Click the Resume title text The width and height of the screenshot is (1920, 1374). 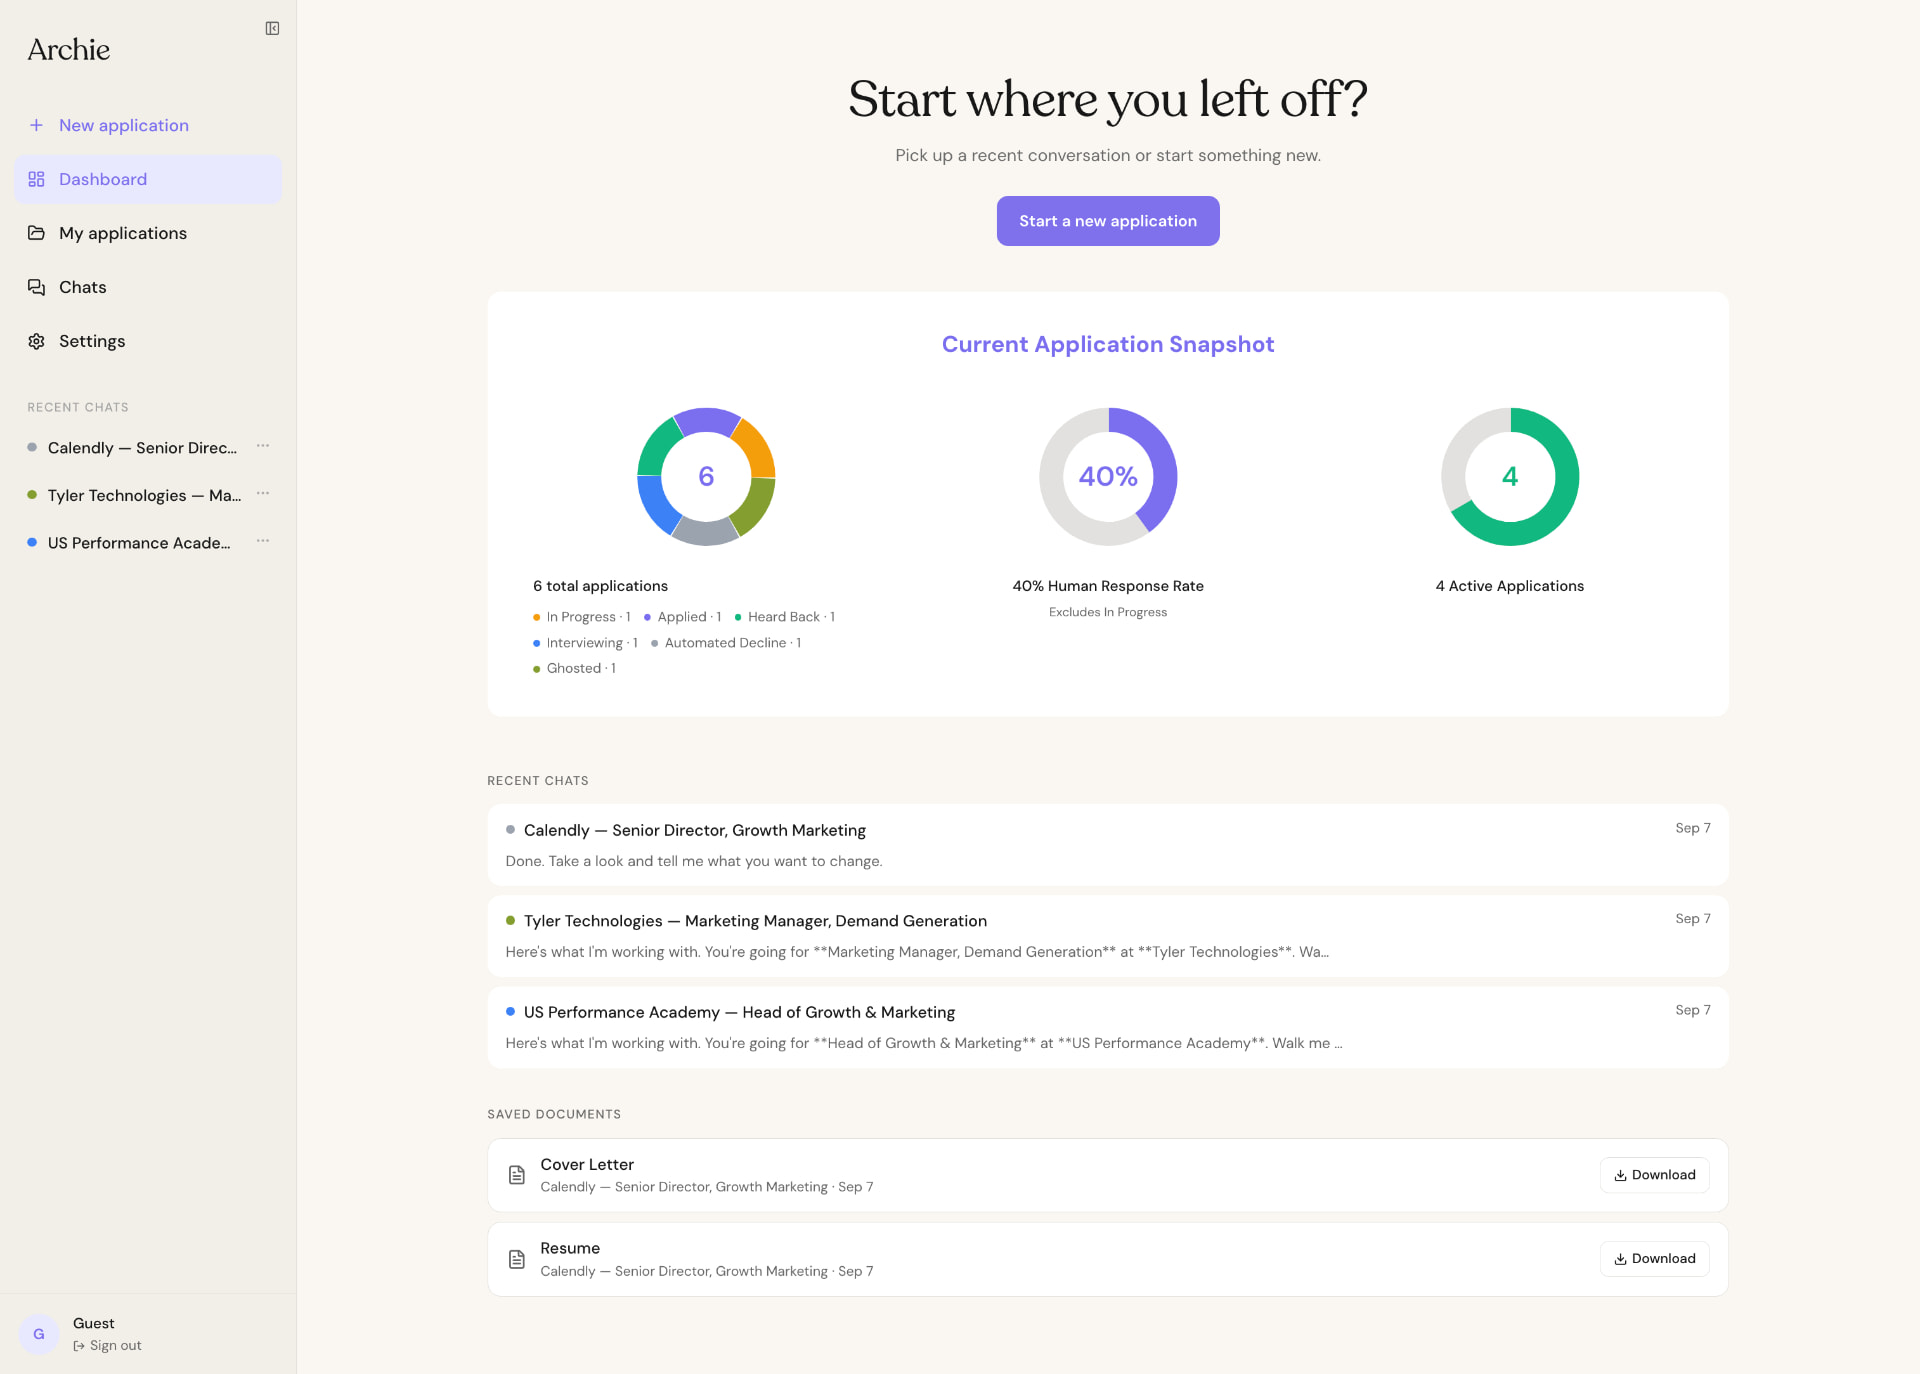point(570,1248)
